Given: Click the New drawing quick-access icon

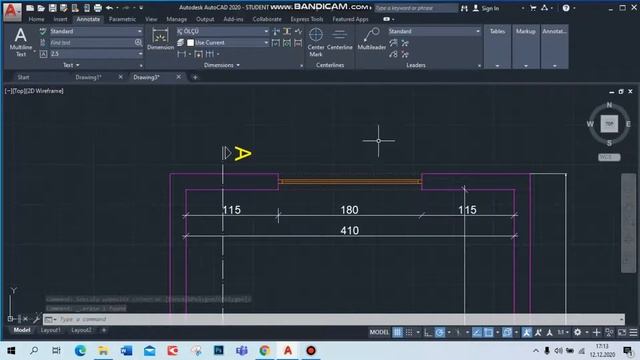Looking at the screenshot, I should pyautogui.click(x=30, y=8).
